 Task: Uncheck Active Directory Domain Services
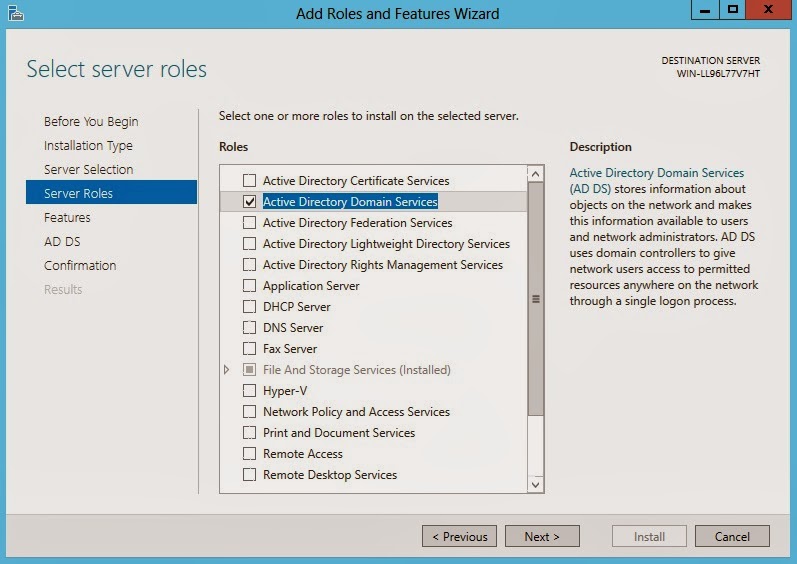[249, 202]
